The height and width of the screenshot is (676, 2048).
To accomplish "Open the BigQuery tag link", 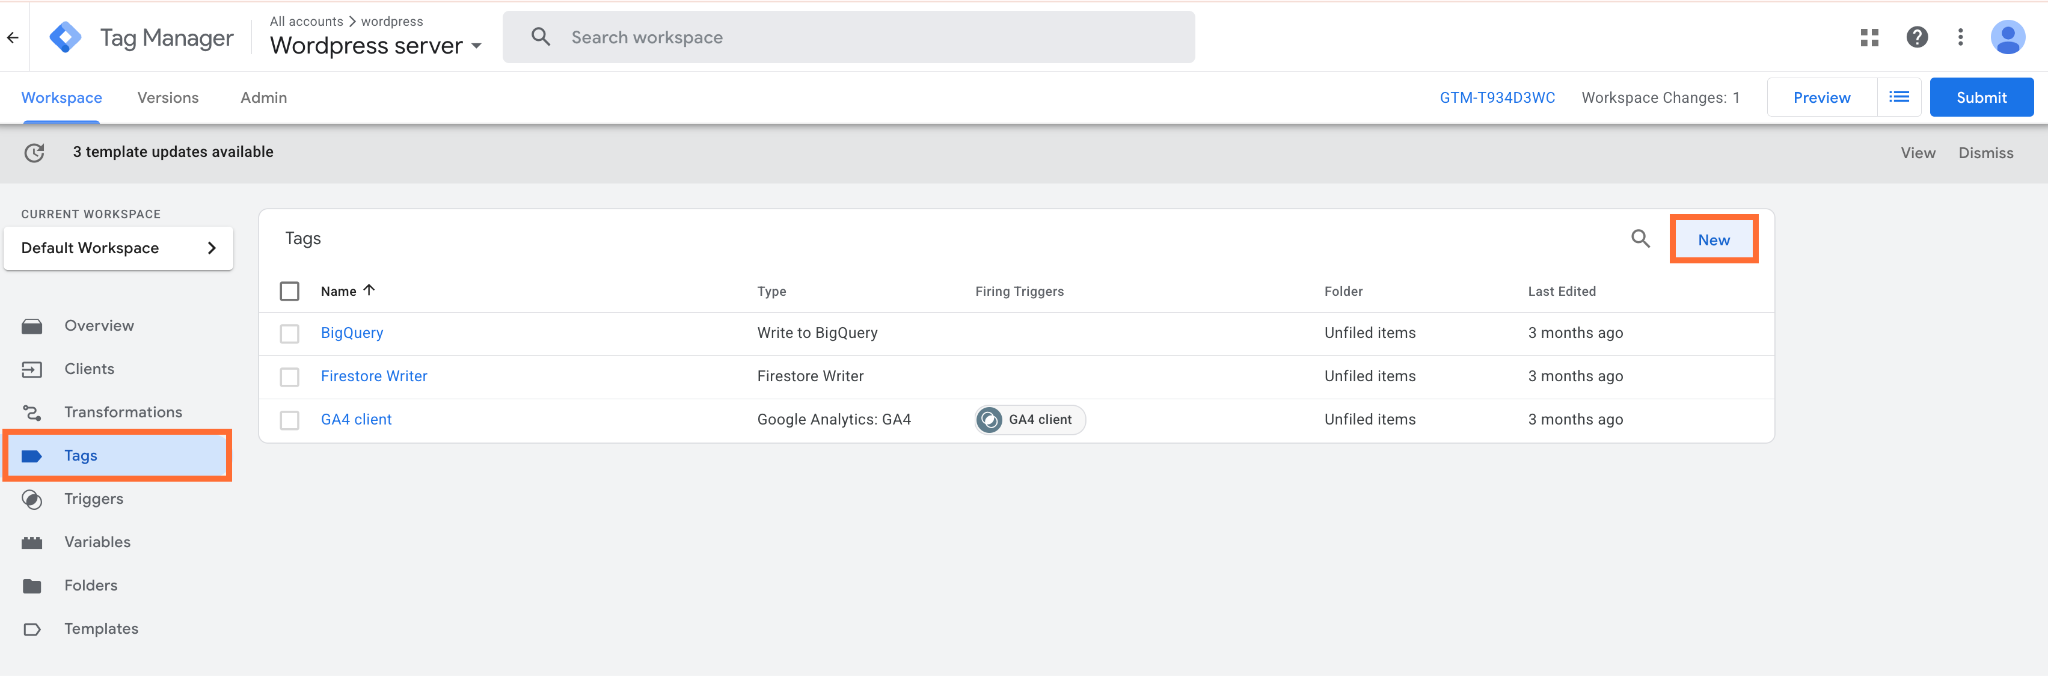I will click(x=352, y=333).
